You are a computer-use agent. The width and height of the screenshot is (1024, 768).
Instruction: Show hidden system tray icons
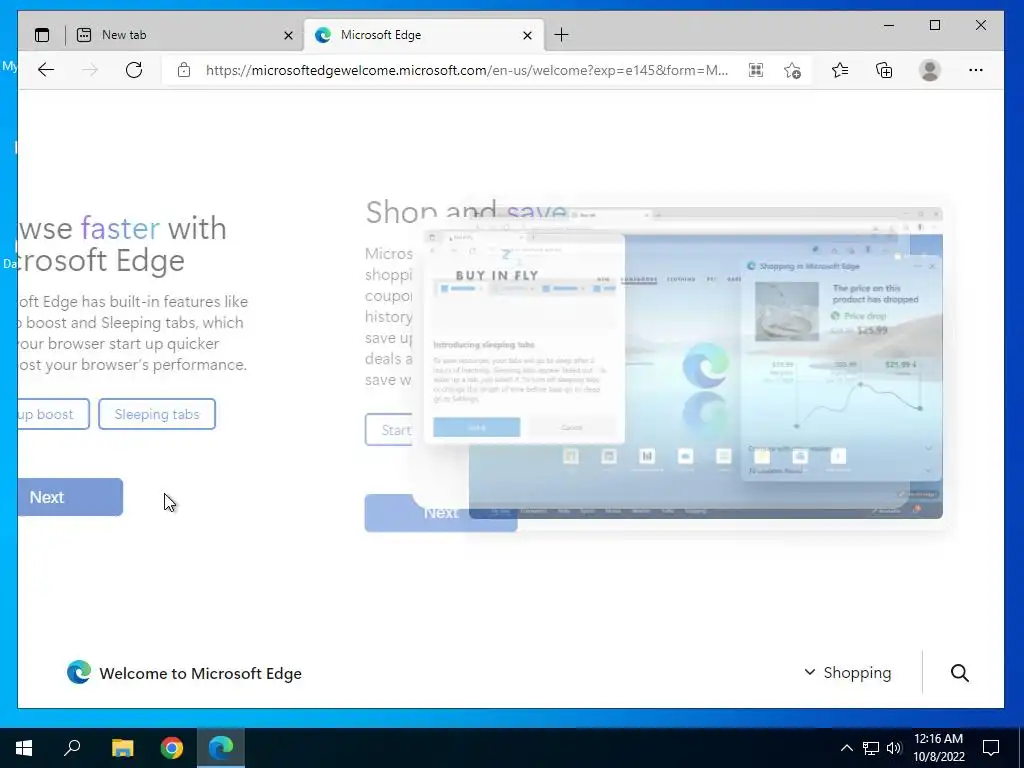coord(846,748)
